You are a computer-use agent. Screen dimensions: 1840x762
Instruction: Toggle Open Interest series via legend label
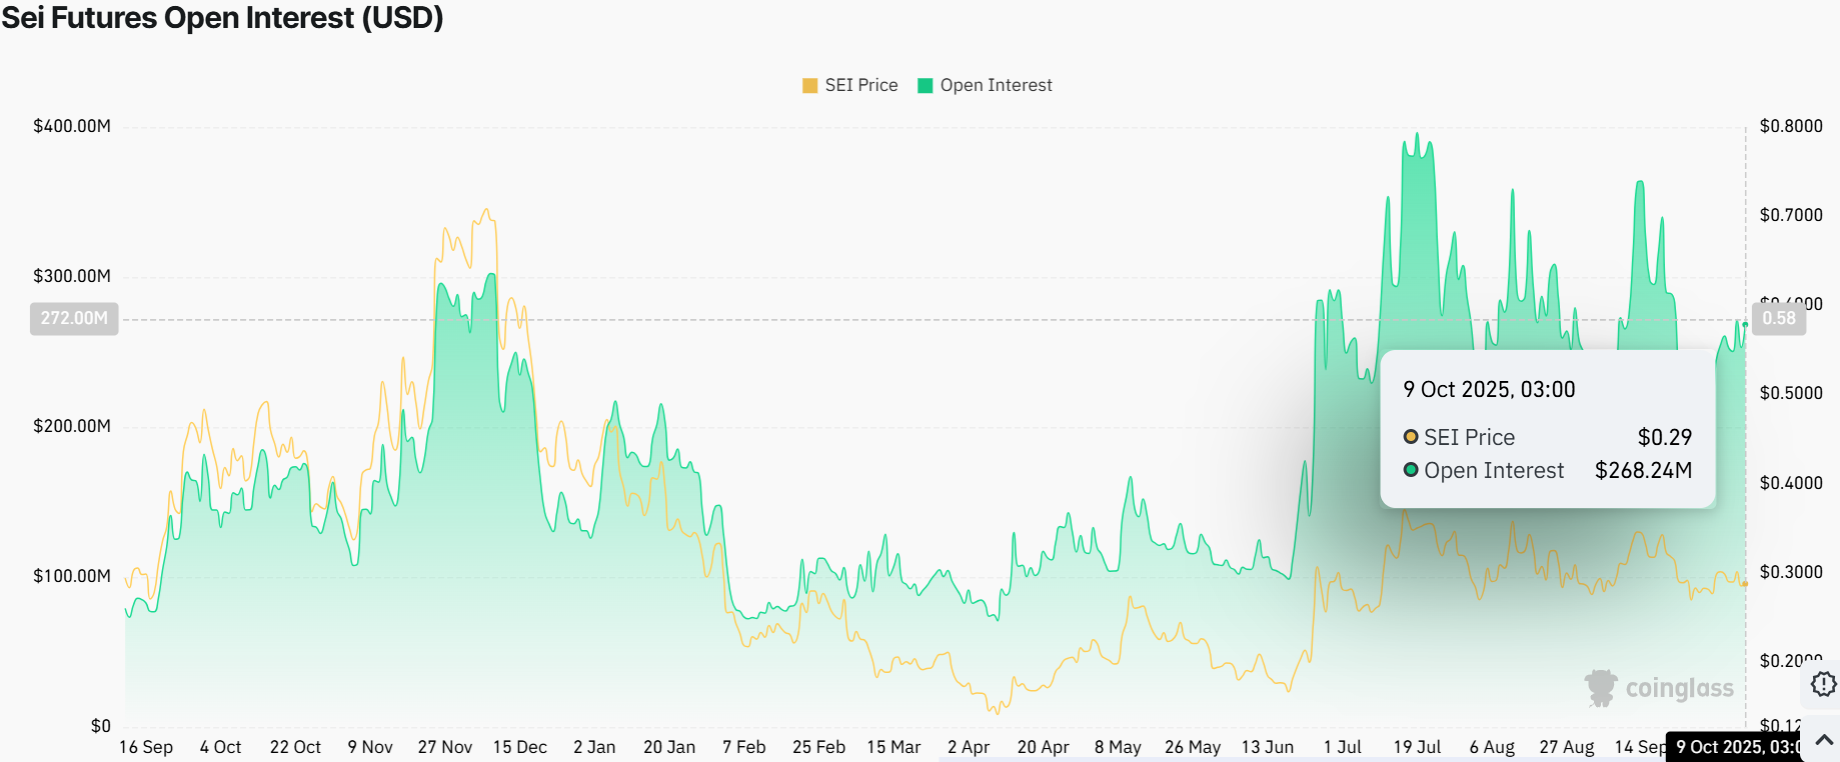point(996,85)
